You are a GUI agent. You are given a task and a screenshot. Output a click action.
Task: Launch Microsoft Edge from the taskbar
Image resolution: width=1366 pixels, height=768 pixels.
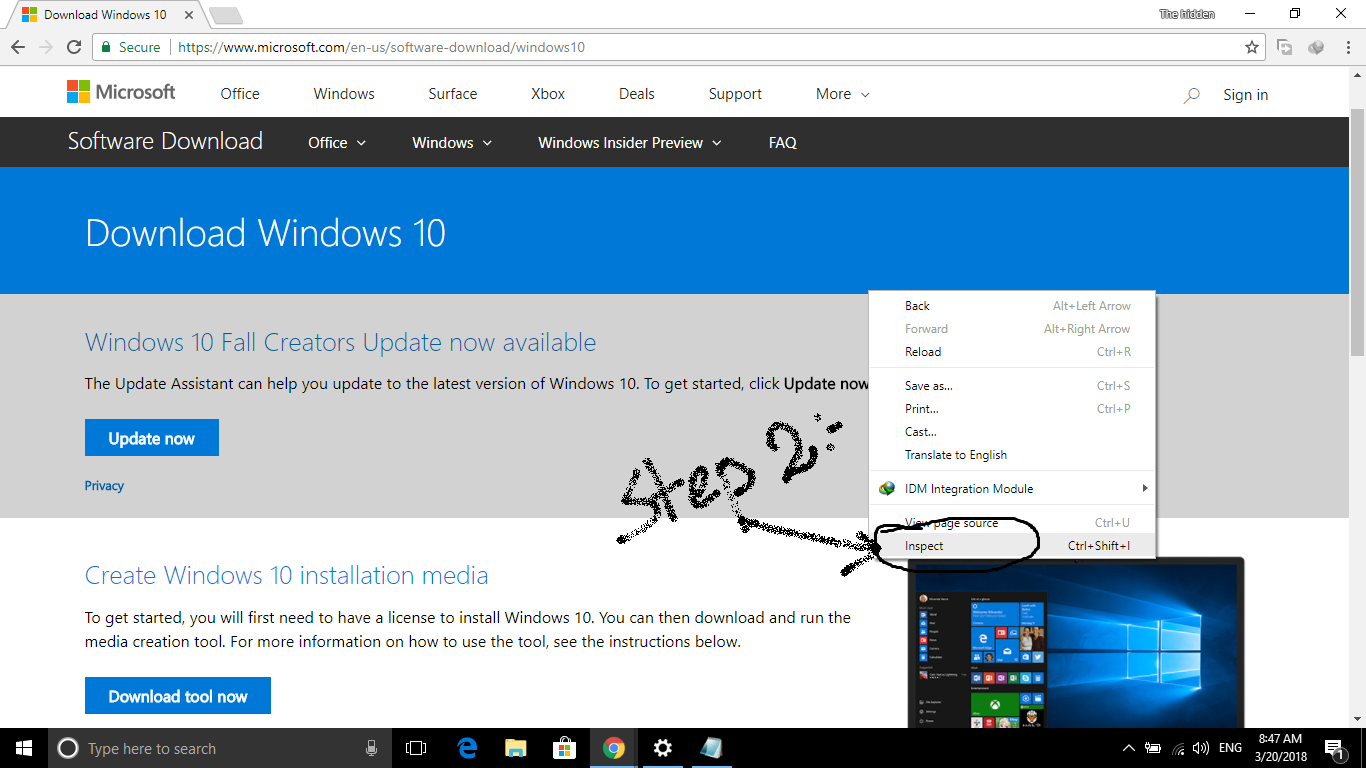click(467, 748)
